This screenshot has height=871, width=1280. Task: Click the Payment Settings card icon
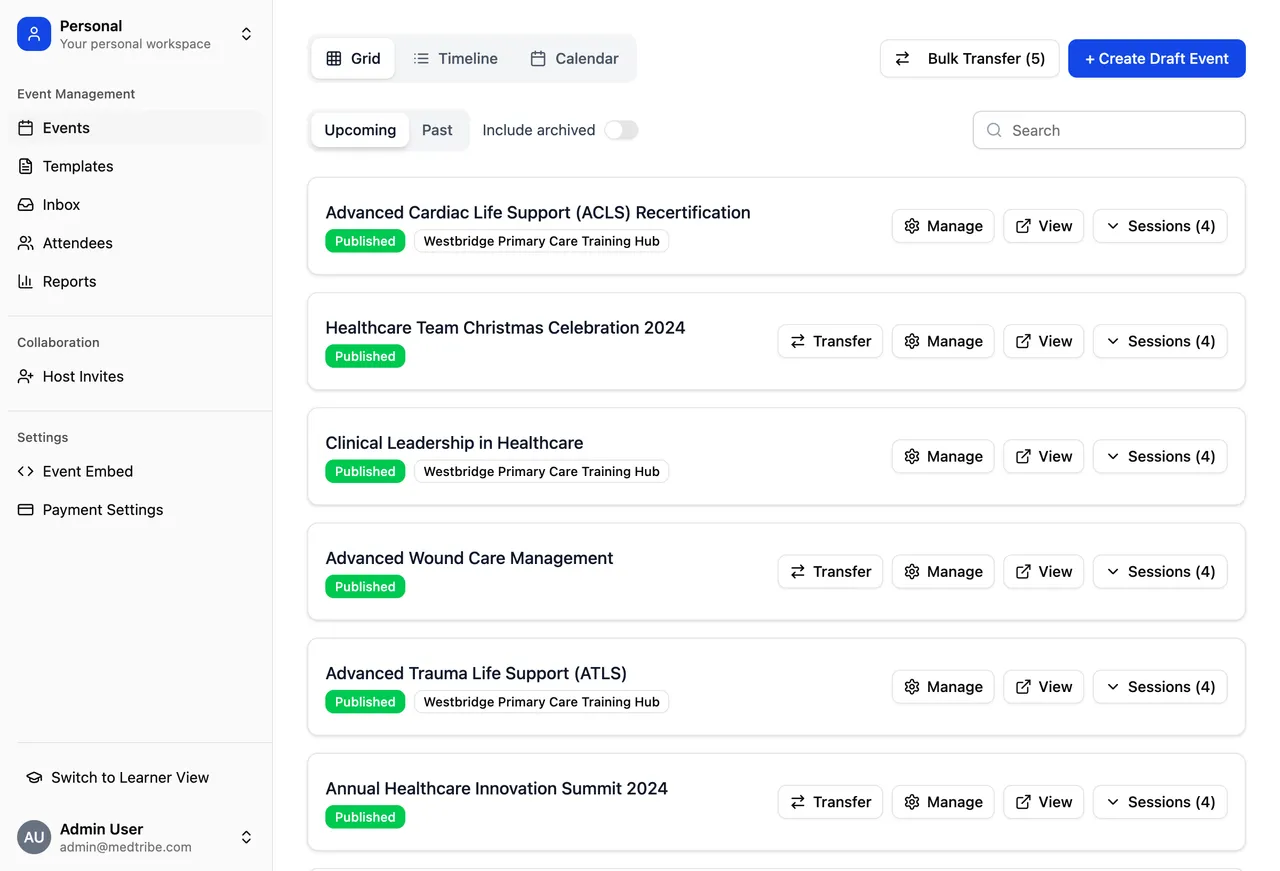point(25,509)
